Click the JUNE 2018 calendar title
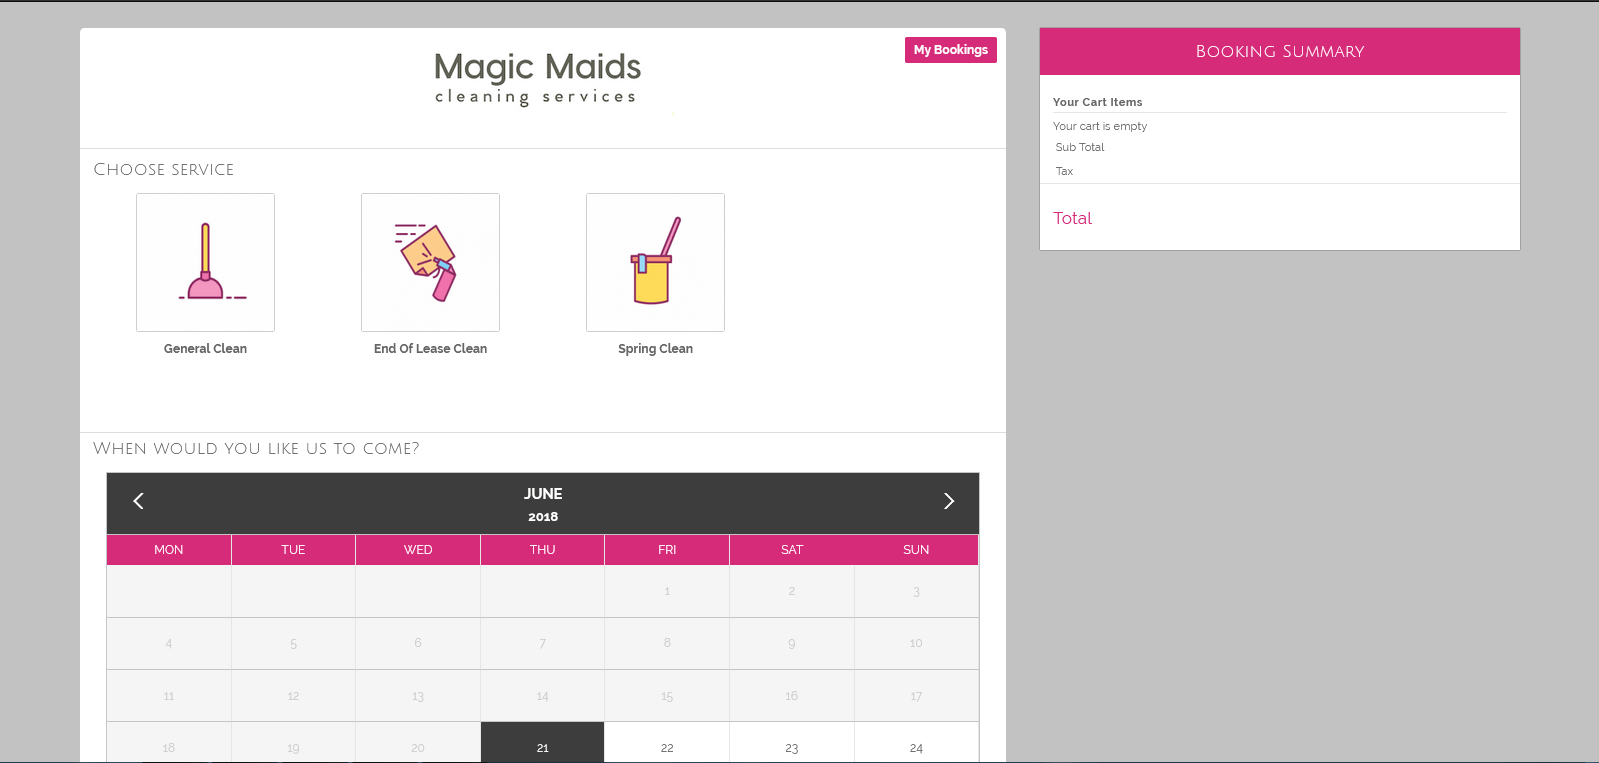This screenshot has height=763, width=1599. [543, 504]
